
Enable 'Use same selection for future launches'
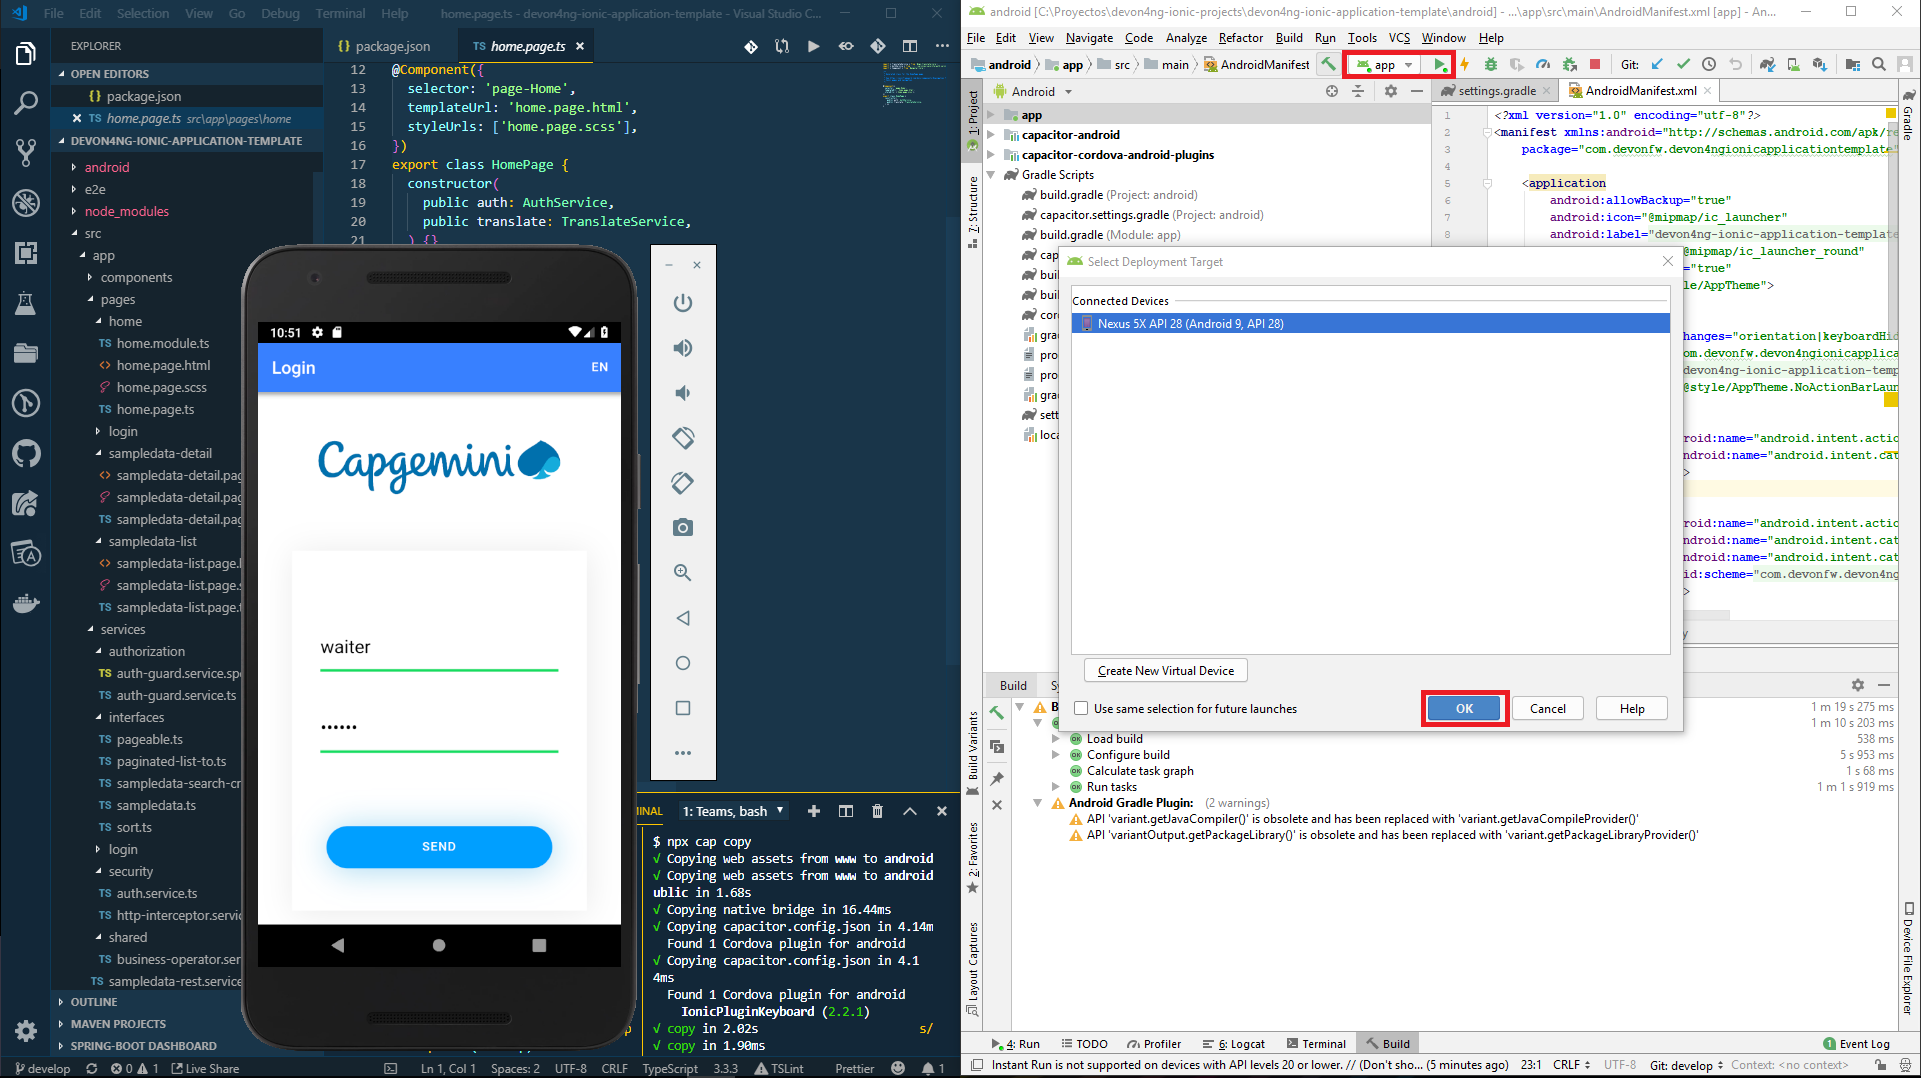coord(1081,709)
